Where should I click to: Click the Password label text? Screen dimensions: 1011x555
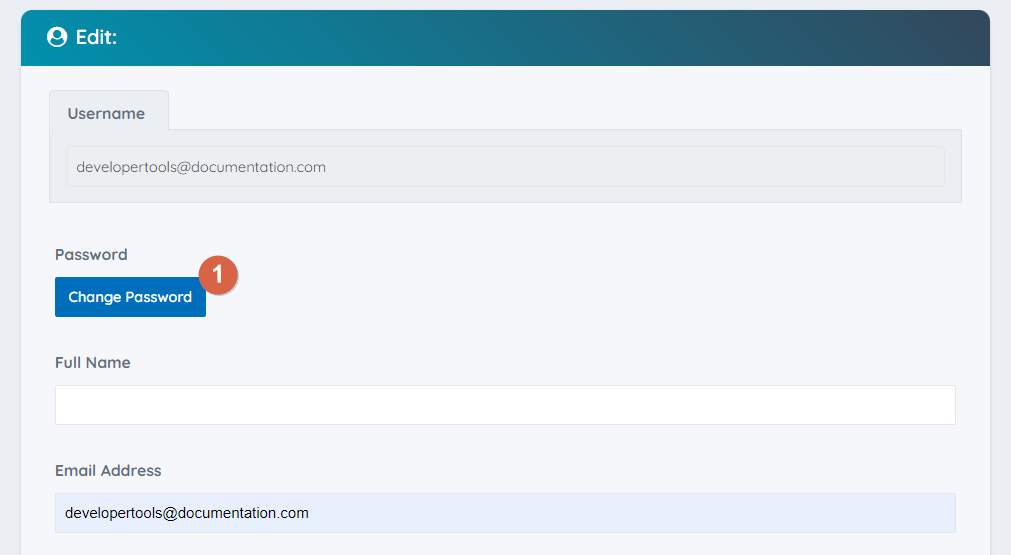tap(91, 255)
